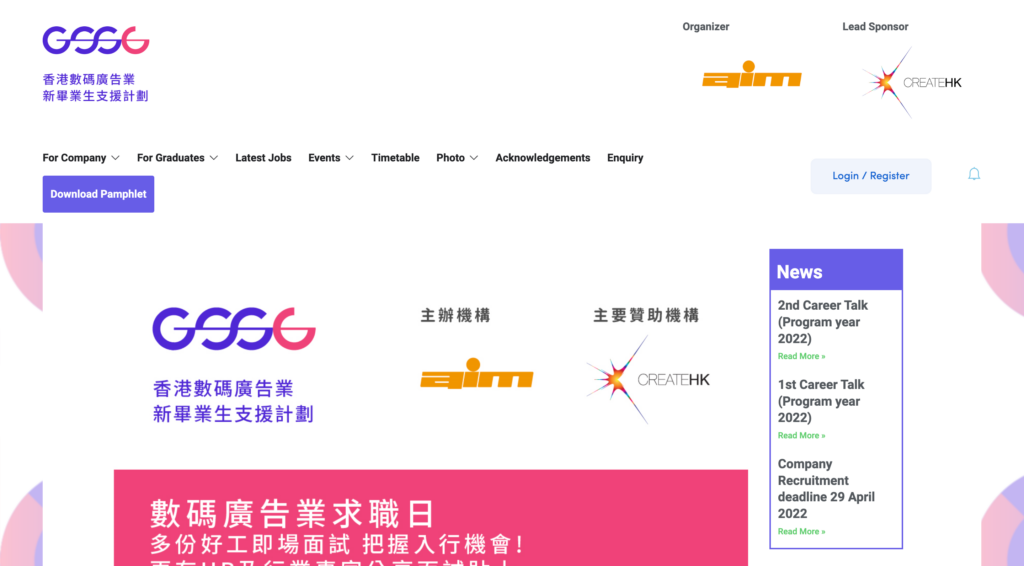Click the AIM logo under 主辦機構
Screen dimensions: 1024x566
477,373
